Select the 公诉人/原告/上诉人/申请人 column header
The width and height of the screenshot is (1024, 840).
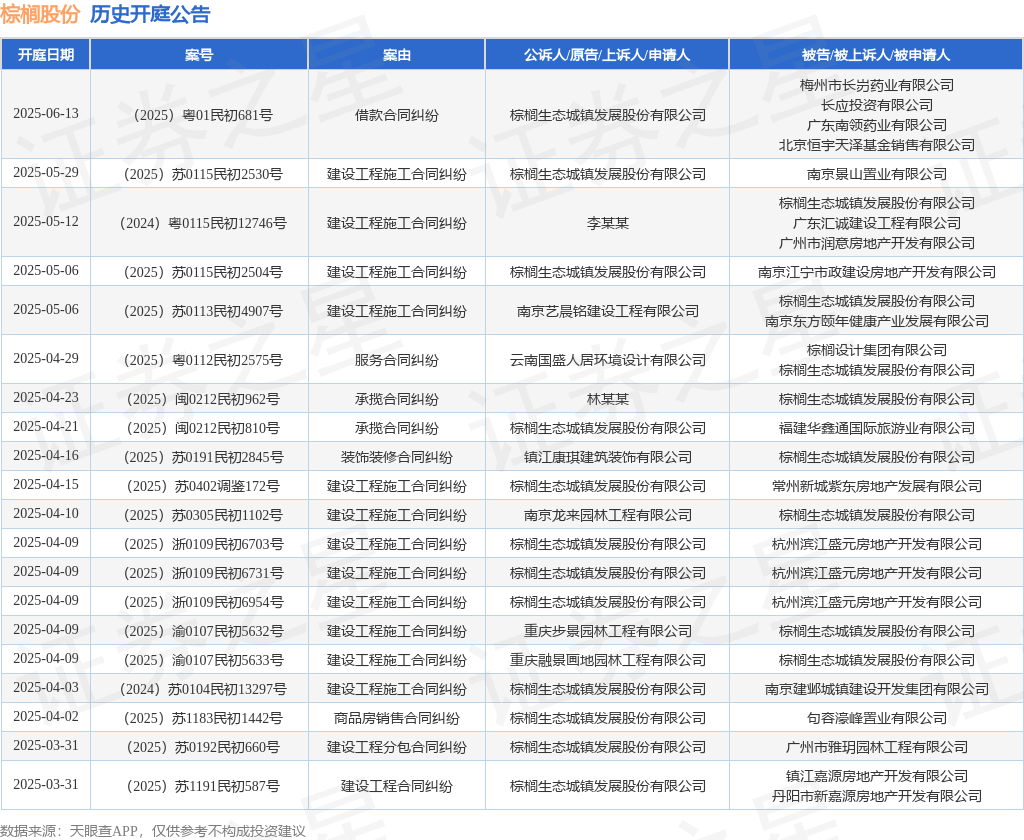pos(607,55)
